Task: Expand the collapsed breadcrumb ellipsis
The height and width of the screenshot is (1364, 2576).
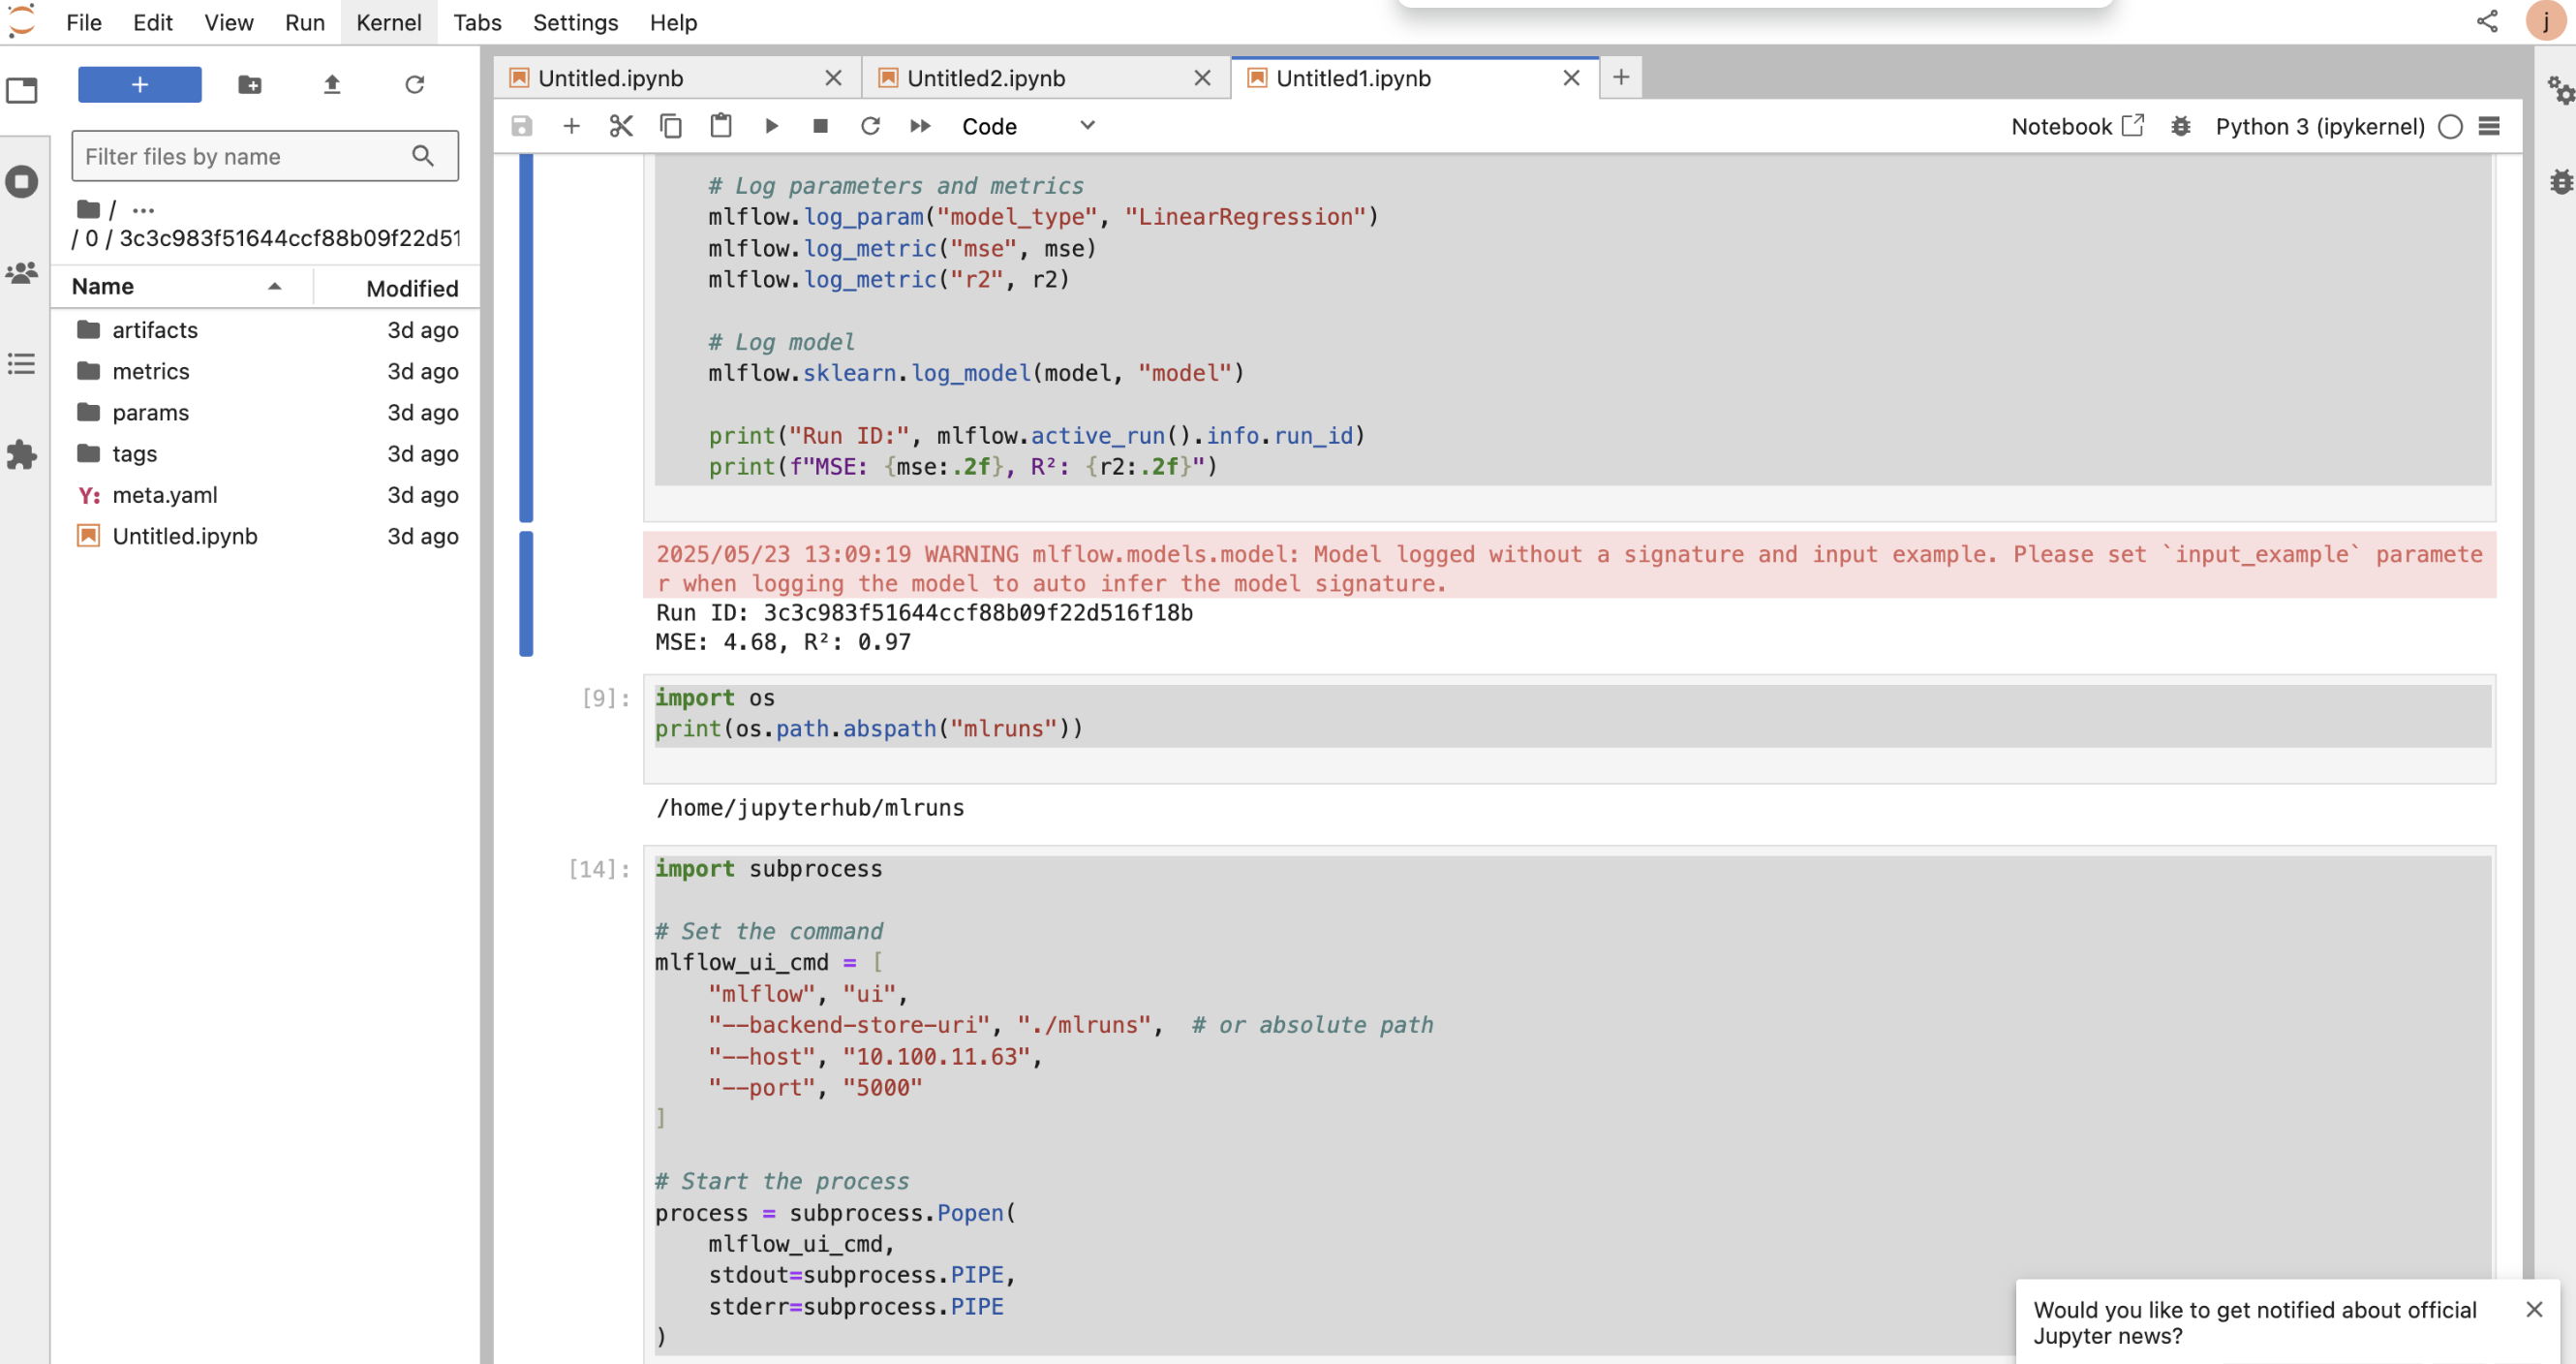Action: 143,210
